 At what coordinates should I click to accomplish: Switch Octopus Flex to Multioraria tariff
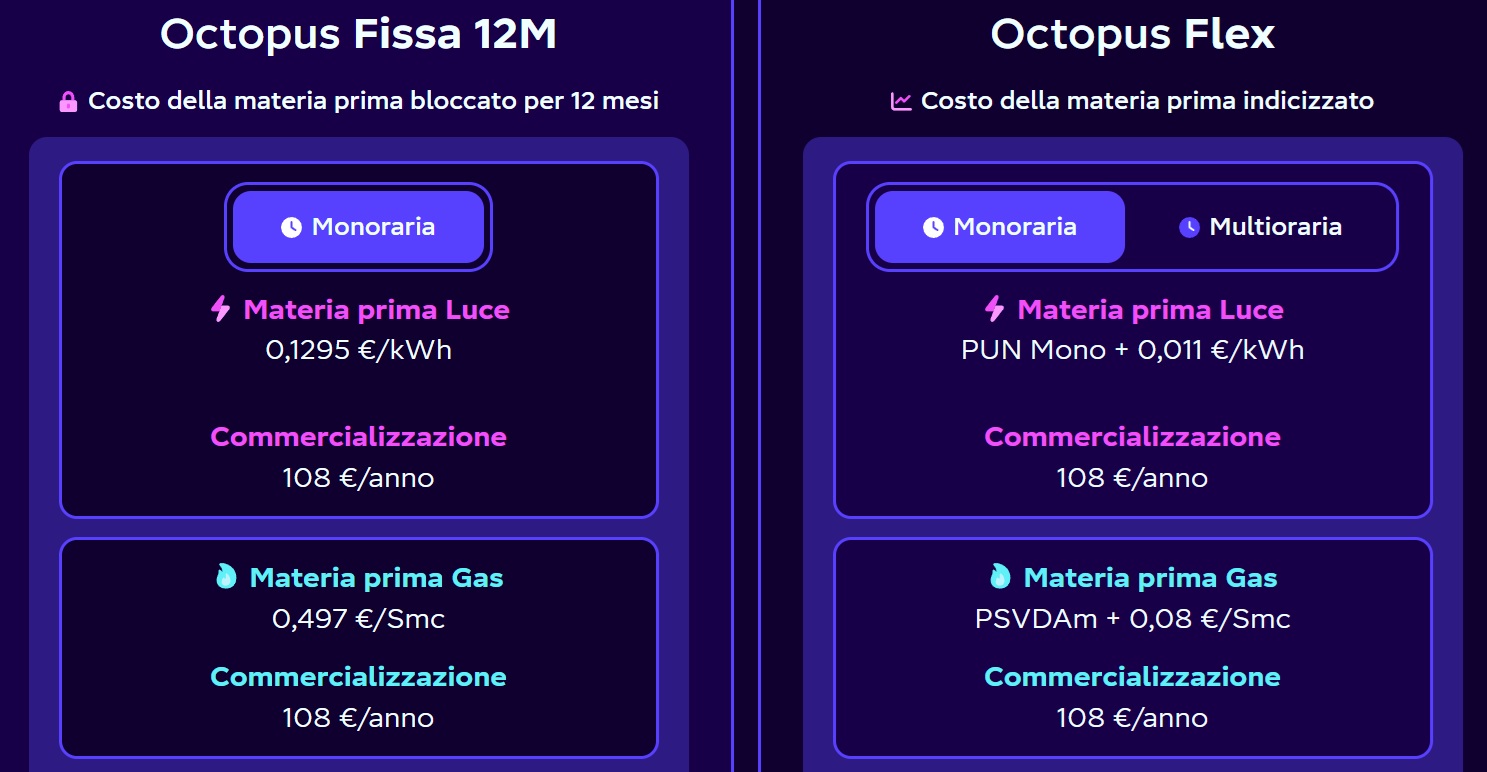tap(1261, 227)
